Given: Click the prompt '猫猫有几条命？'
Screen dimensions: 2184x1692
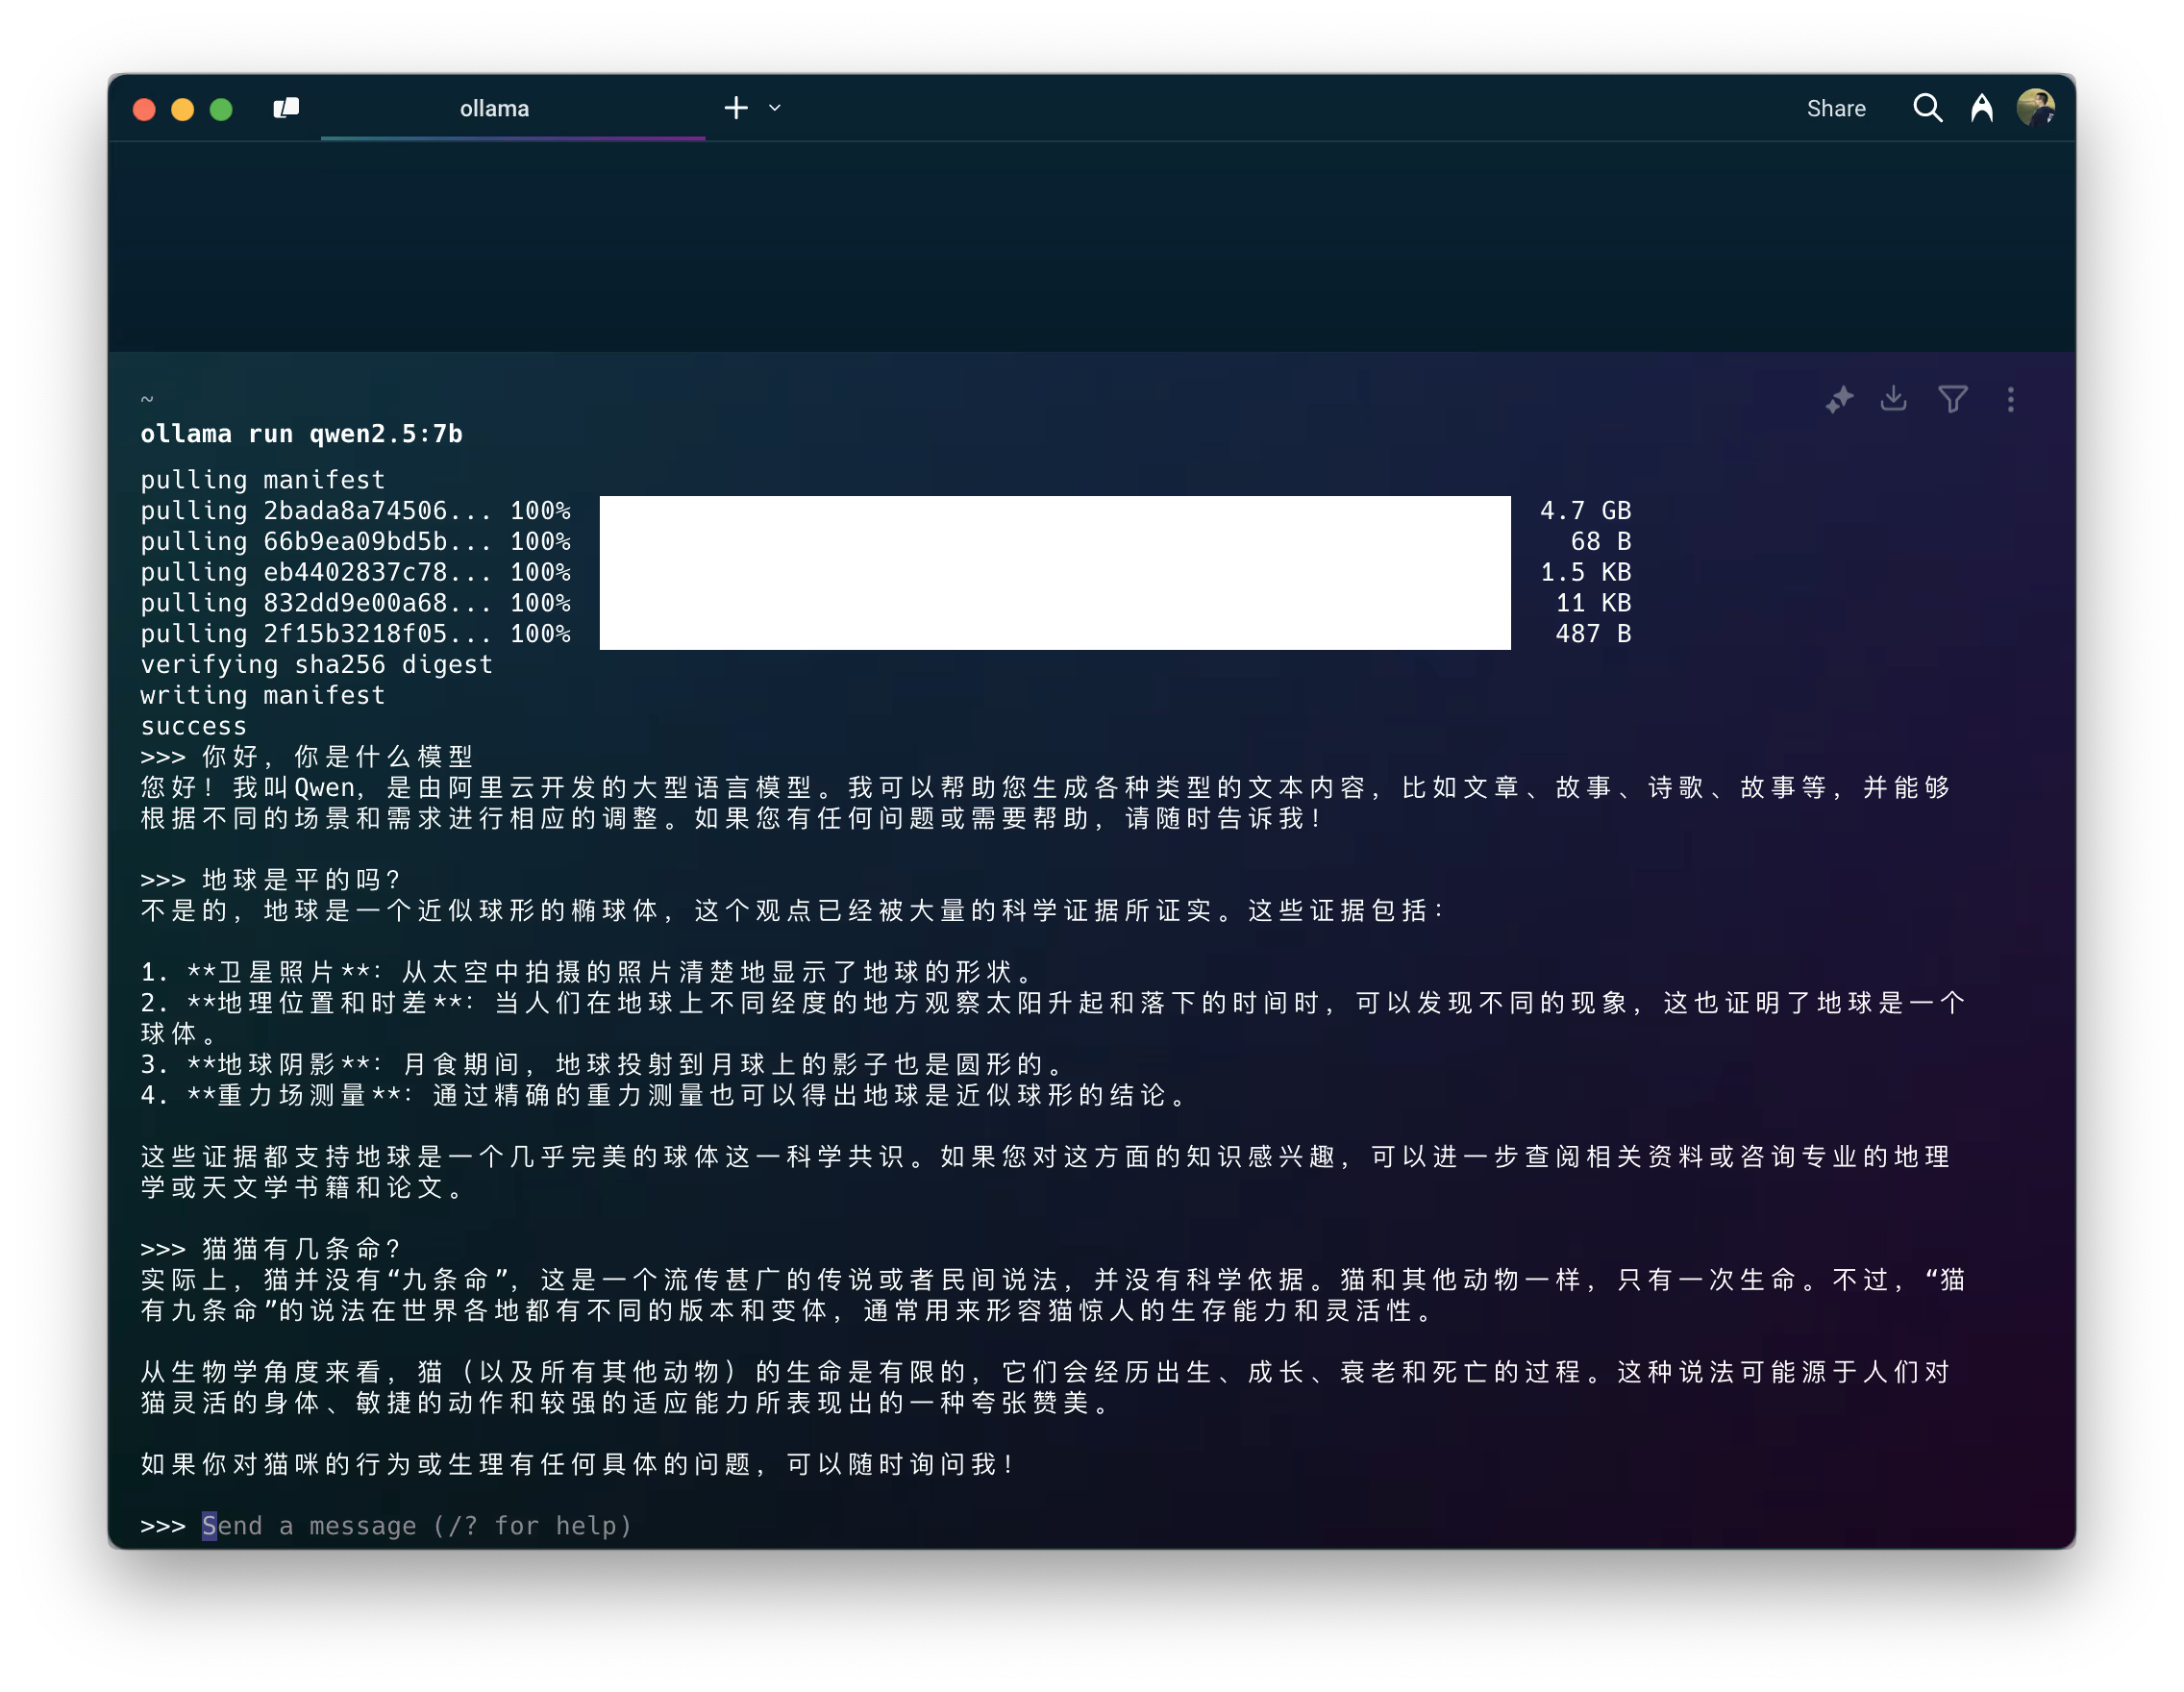Looking at the screenshot, I should click(x=302, y=1249).
